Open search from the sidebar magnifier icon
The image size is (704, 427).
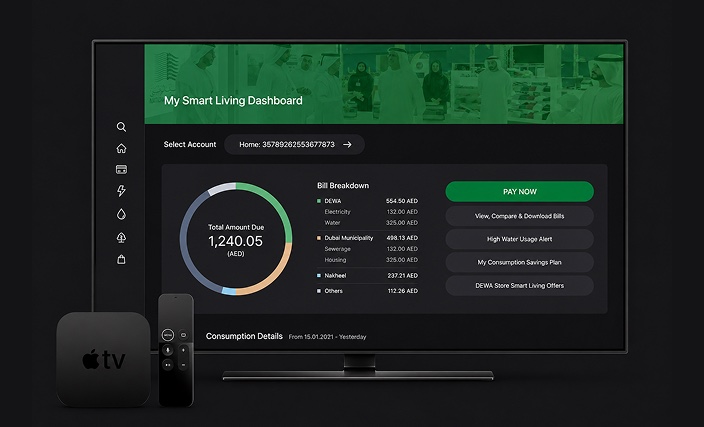pos(121,127)
